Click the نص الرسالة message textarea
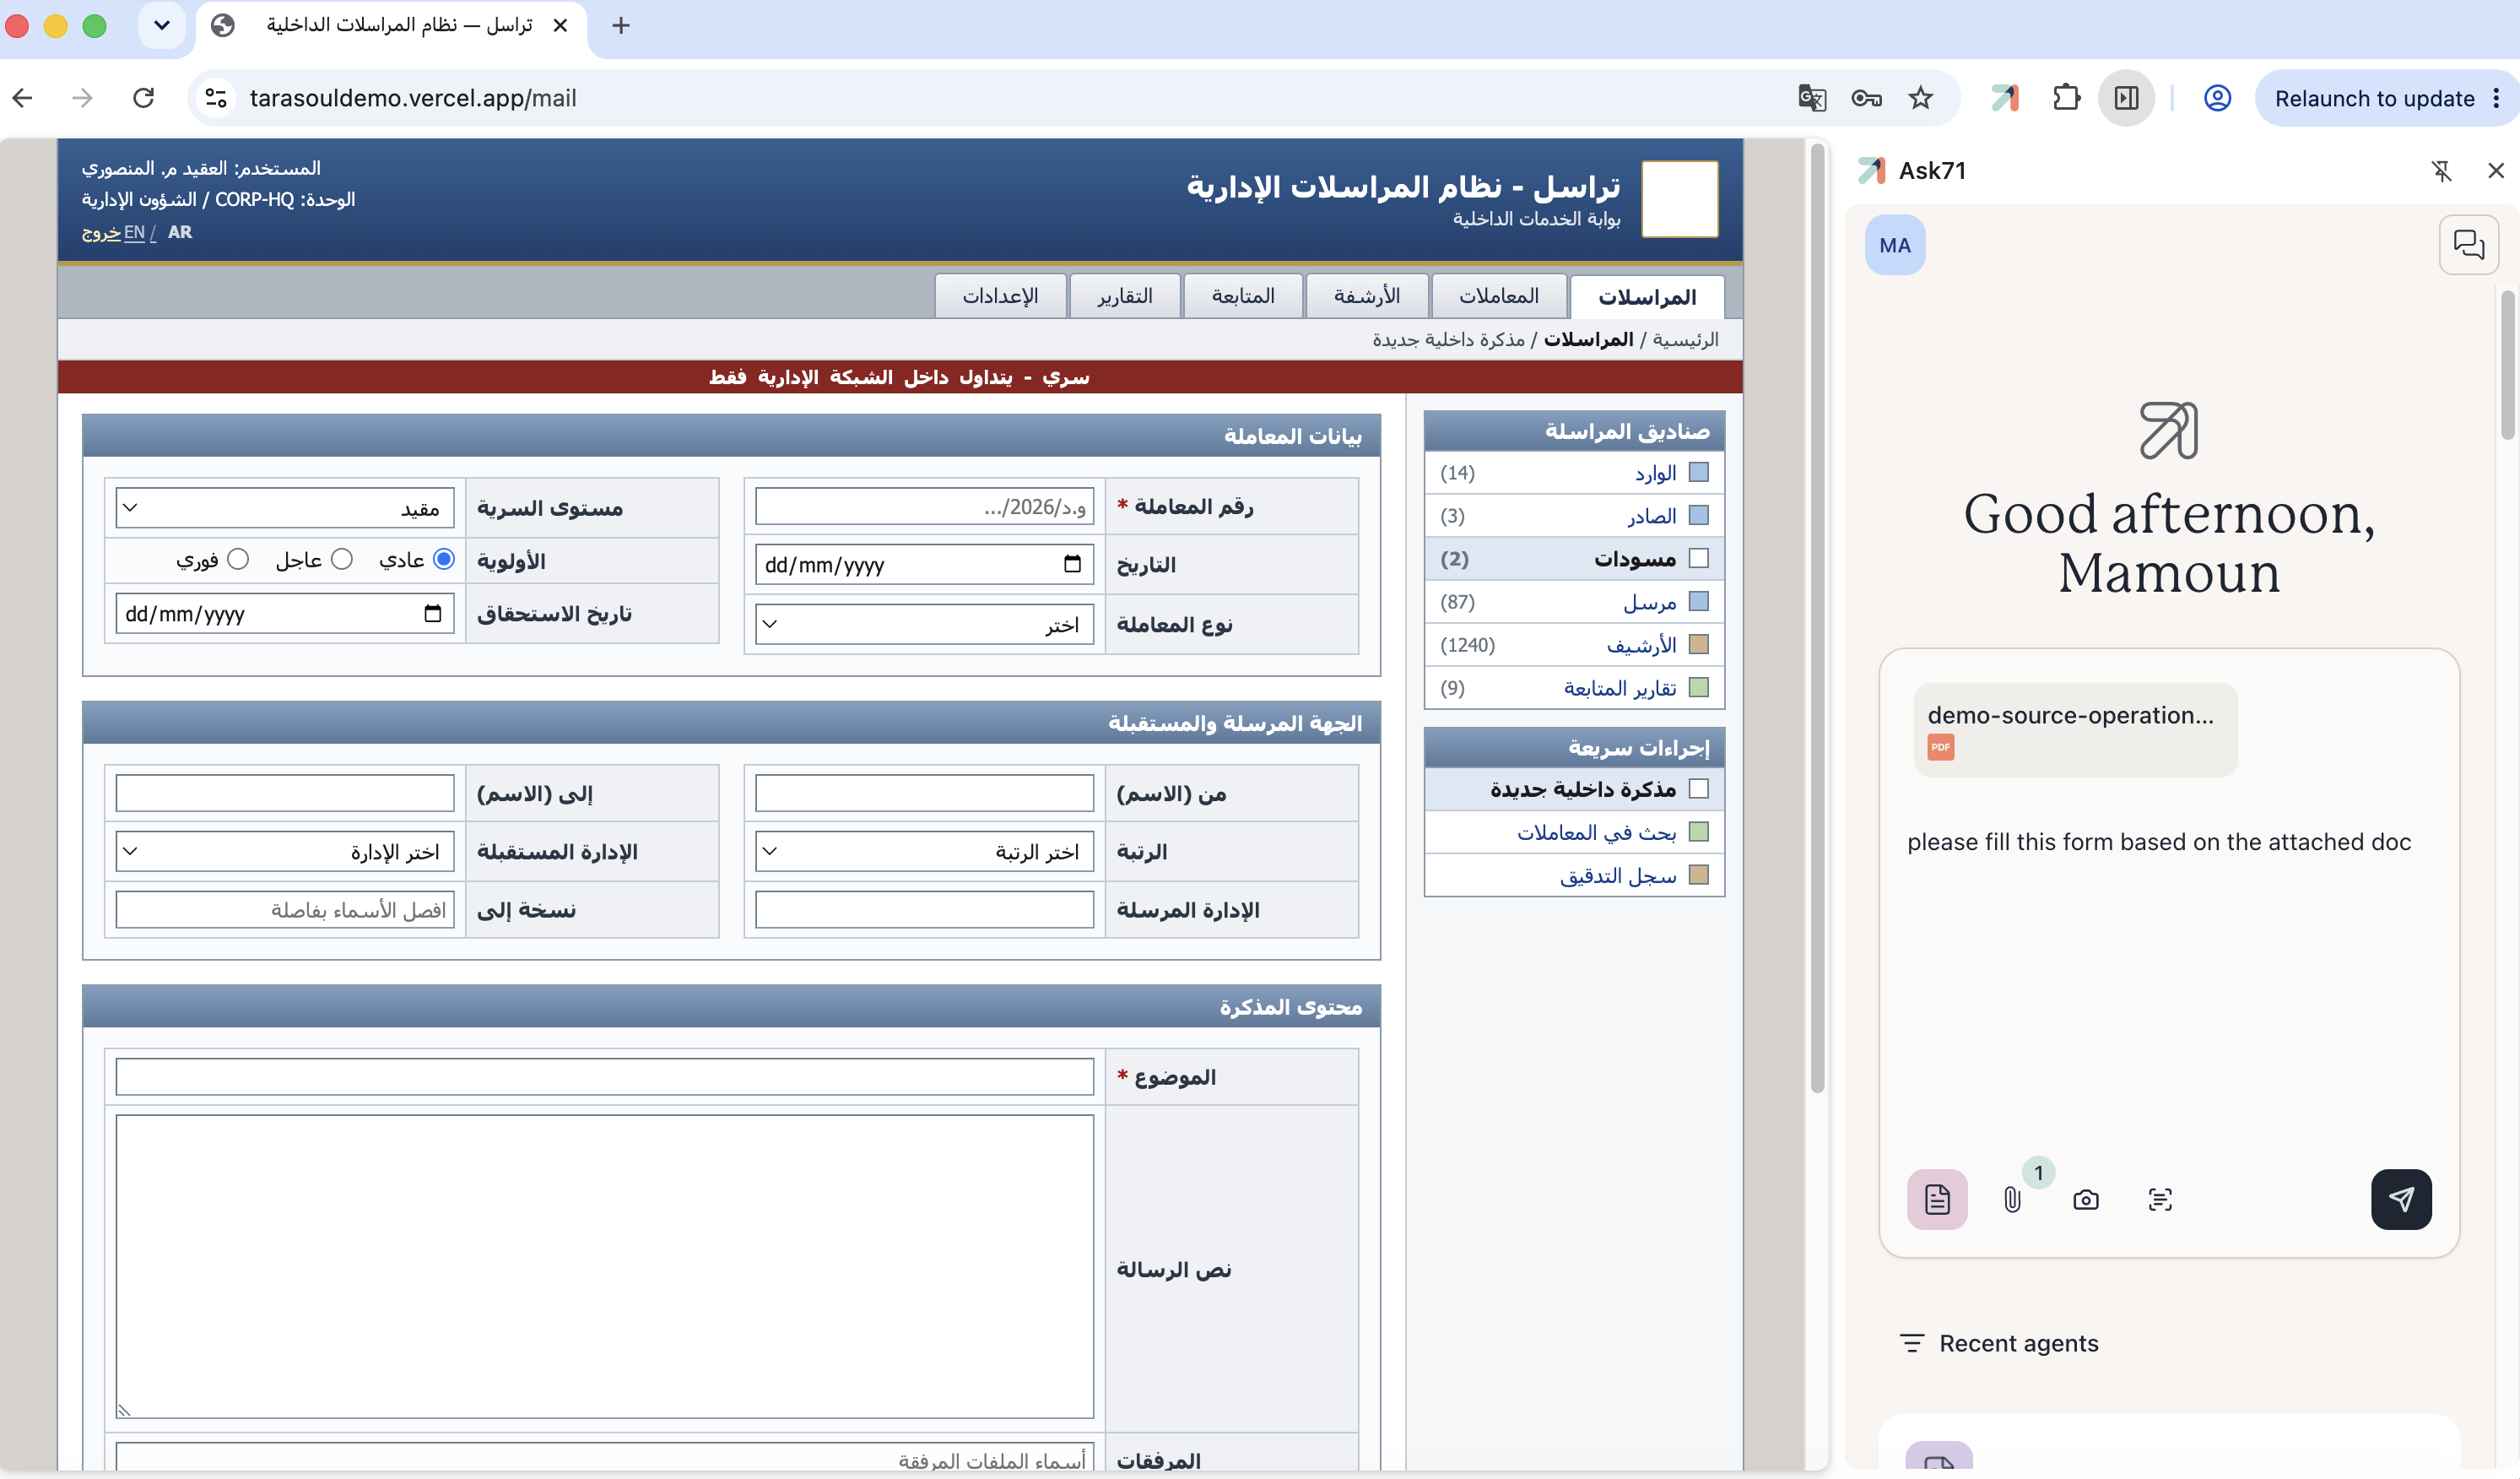 tap(605, 1267)
